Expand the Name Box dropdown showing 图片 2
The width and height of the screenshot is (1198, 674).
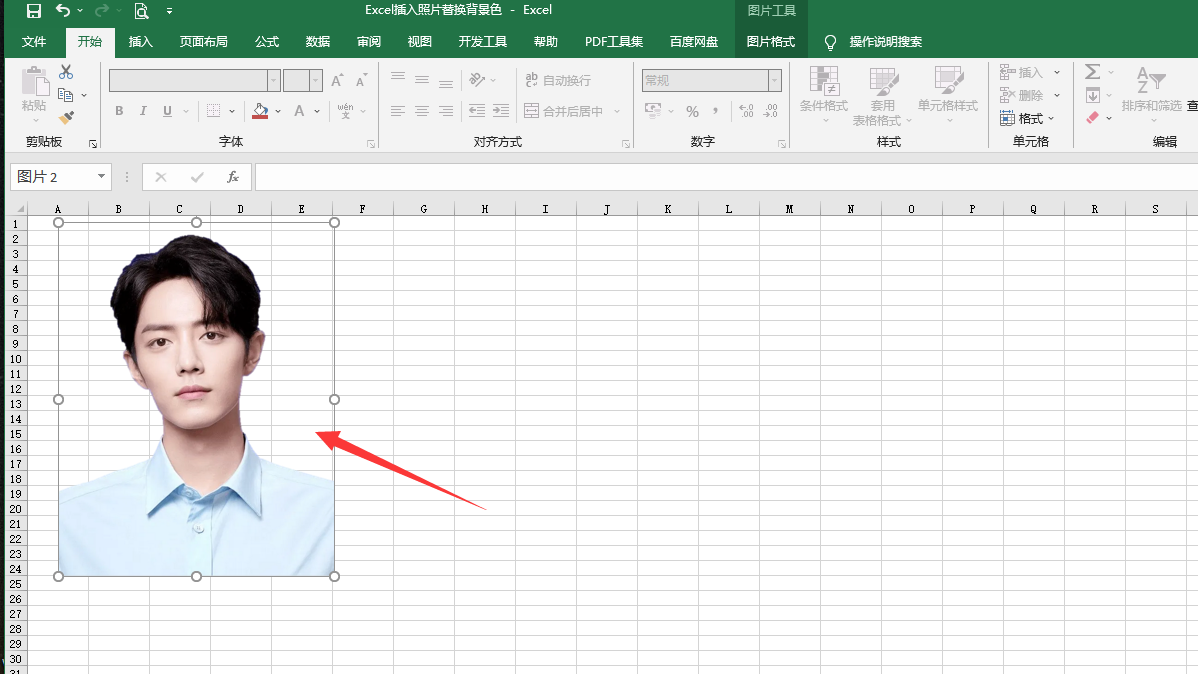(x=101, y=177)
